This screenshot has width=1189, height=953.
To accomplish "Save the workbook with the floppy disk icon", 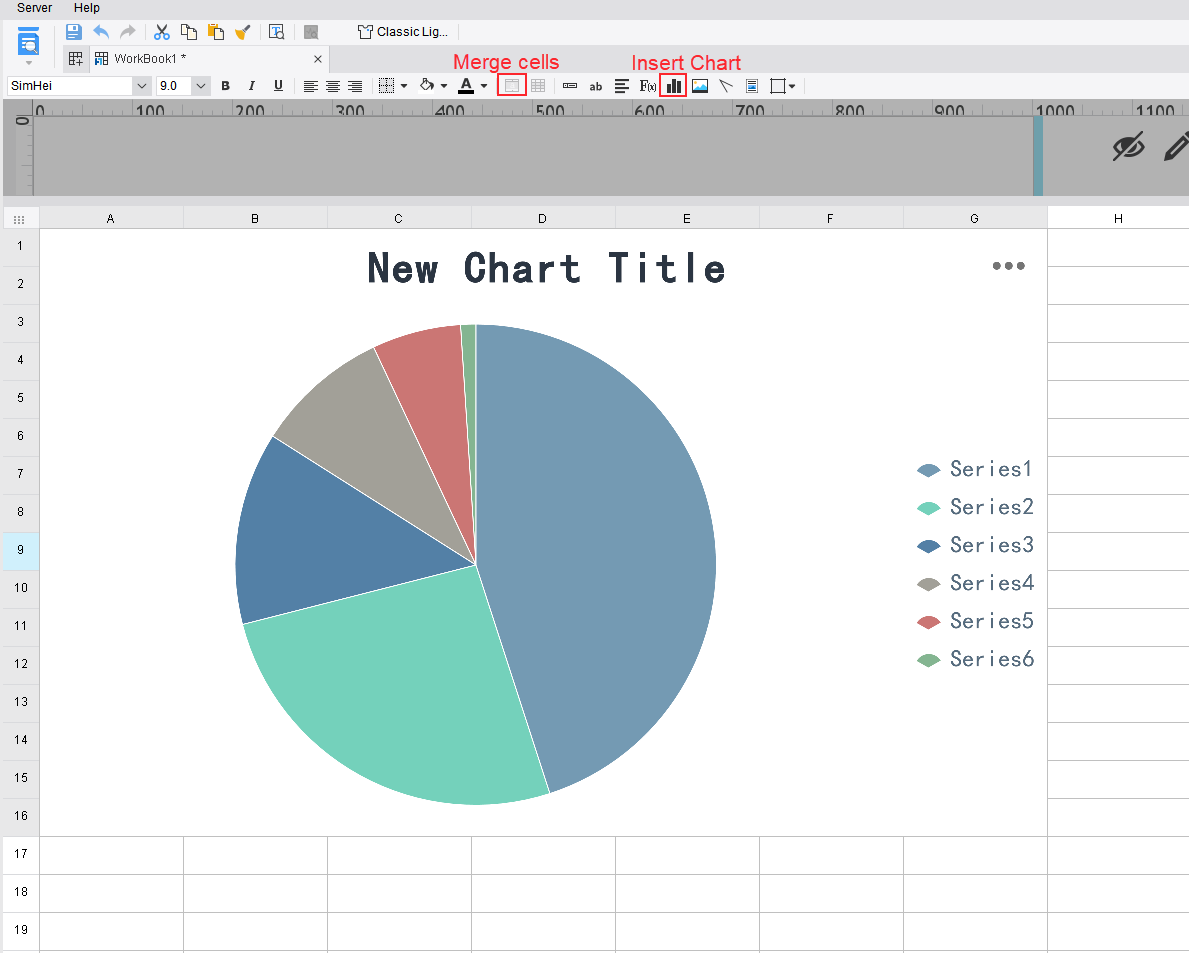I will (74, 32).
